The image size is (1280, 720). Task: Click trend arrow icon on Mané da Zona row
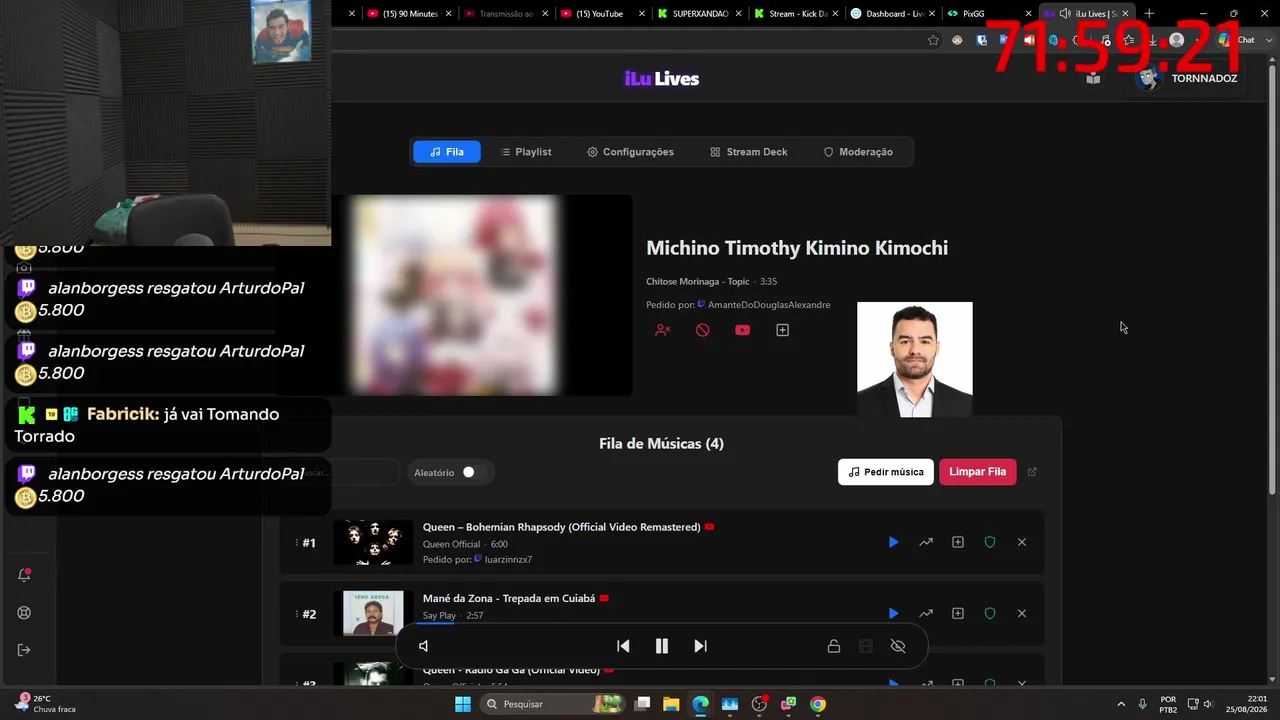926,613
